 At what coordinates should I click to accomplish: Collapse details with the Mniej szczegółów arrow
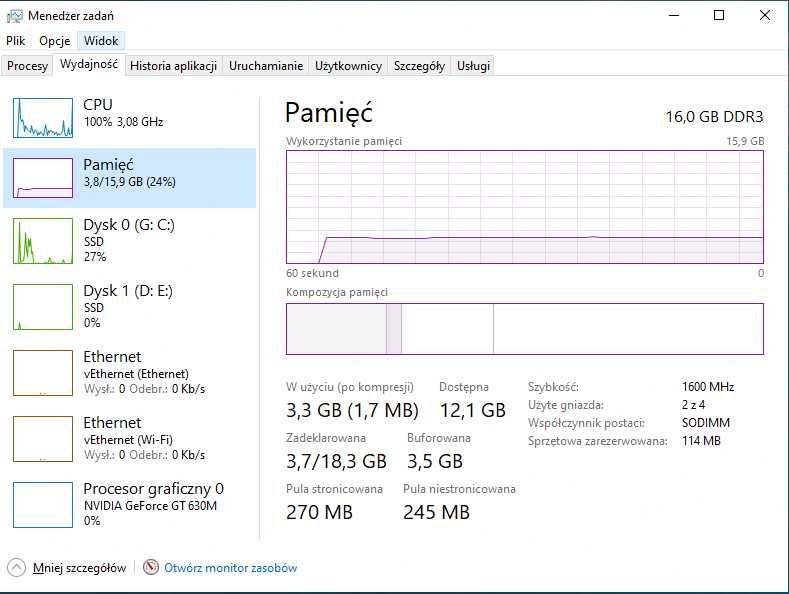[17, 567]
